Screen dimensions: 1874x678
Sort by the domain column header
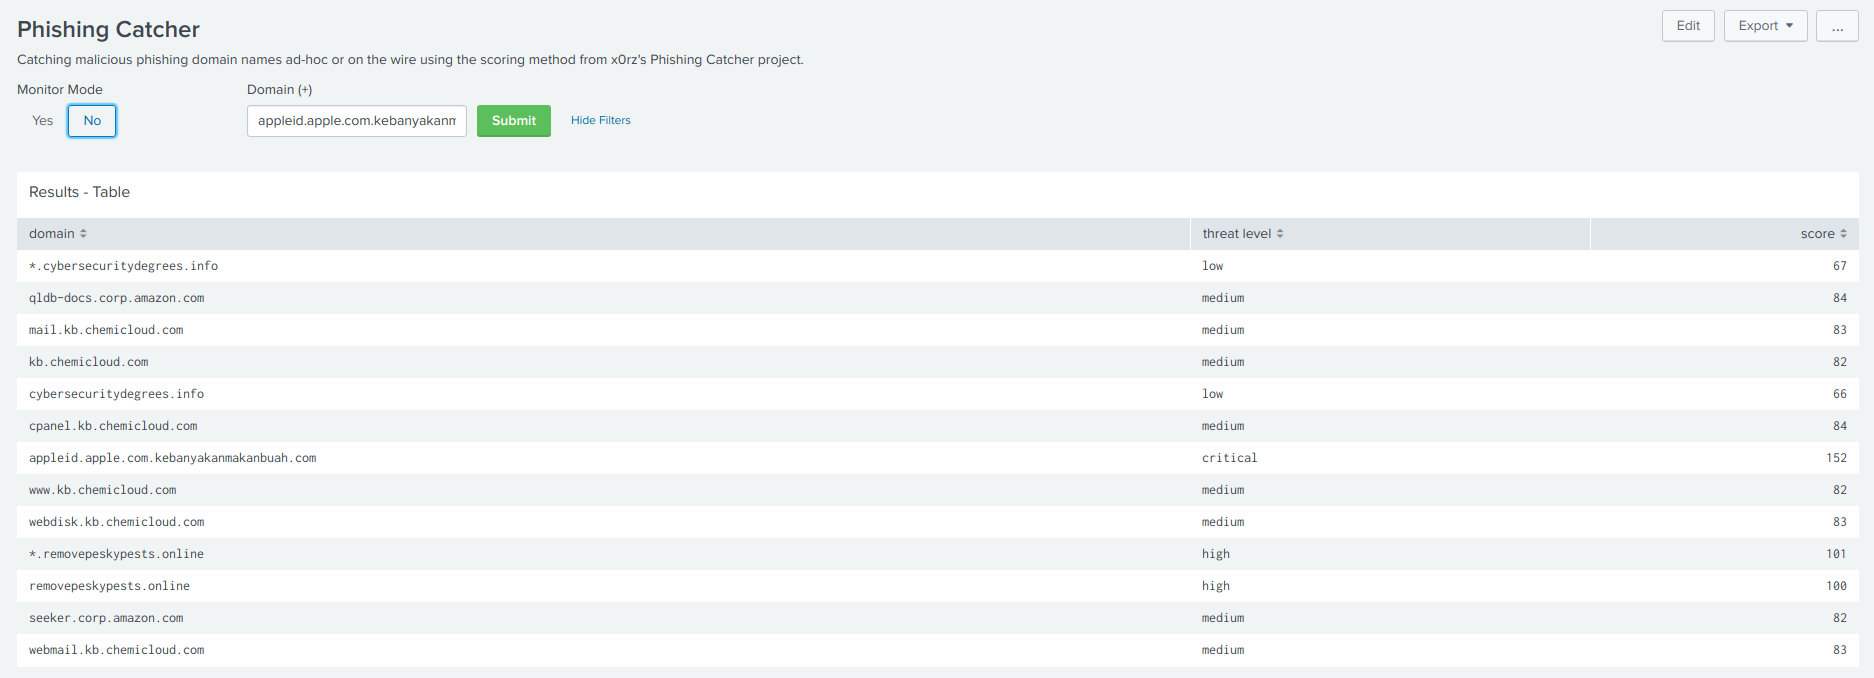coord(58,233)
